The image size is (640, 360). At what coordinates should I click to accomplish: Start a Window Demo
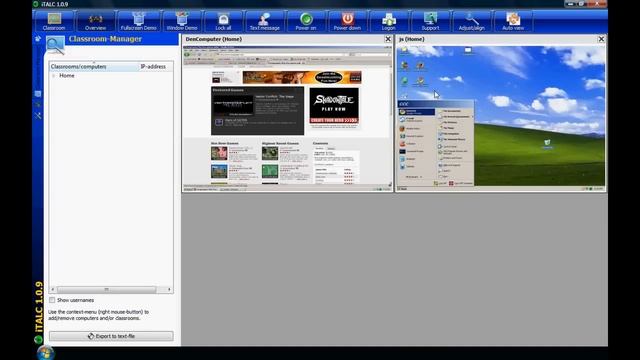point(182,21)
